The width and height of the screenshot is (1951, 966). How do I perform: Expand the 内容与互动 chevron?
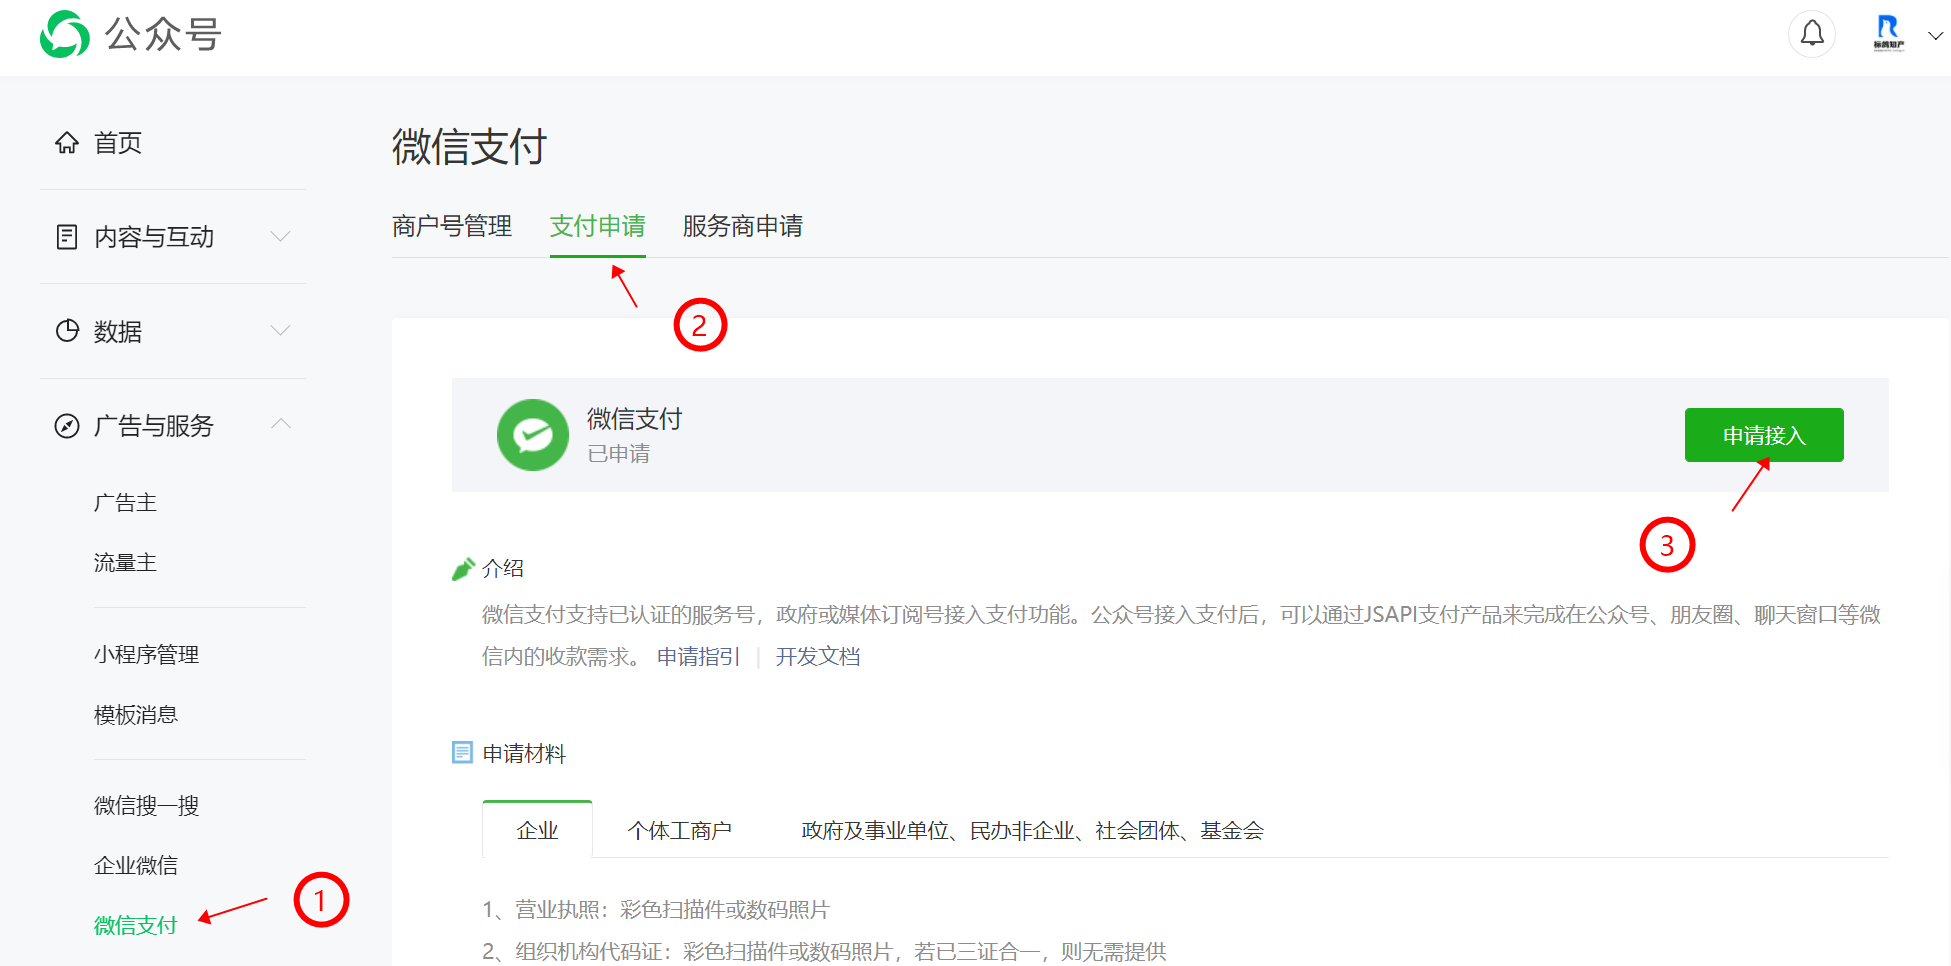(281, 236)
